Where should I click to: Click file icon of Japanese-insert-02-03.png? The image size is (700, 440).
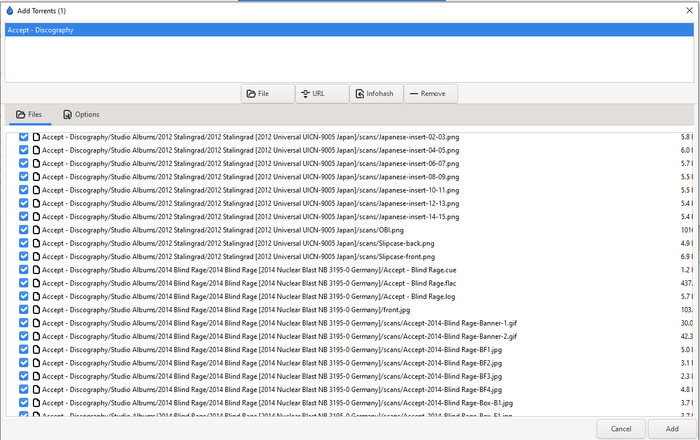pos(36,137)
